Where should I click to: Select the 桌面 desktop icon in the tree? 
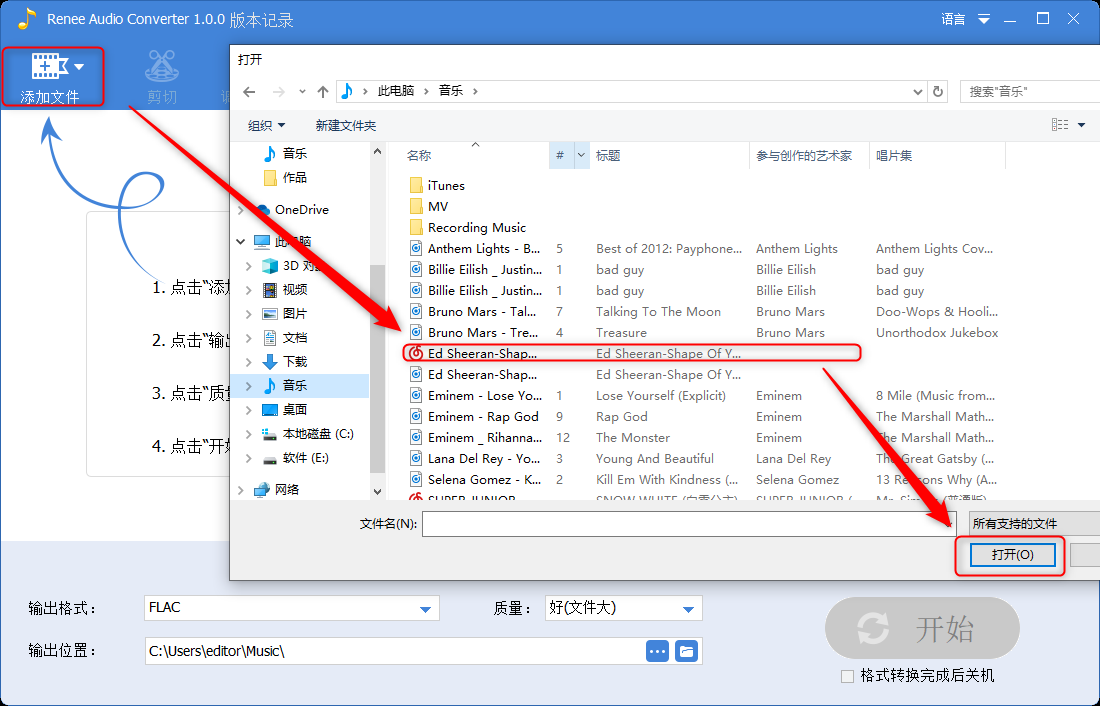point(269,410)
